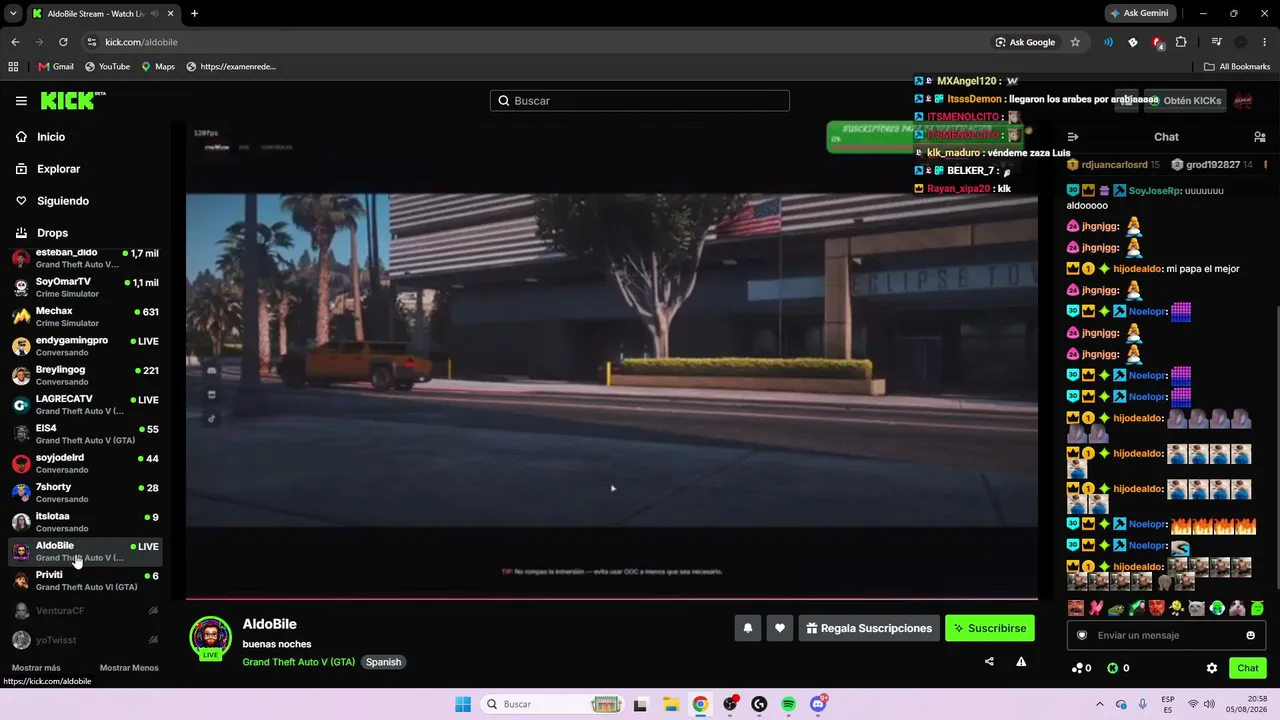Open itslotaa channel in sidebar
The image size is (1280, 720).
click(x=85, y=522)
